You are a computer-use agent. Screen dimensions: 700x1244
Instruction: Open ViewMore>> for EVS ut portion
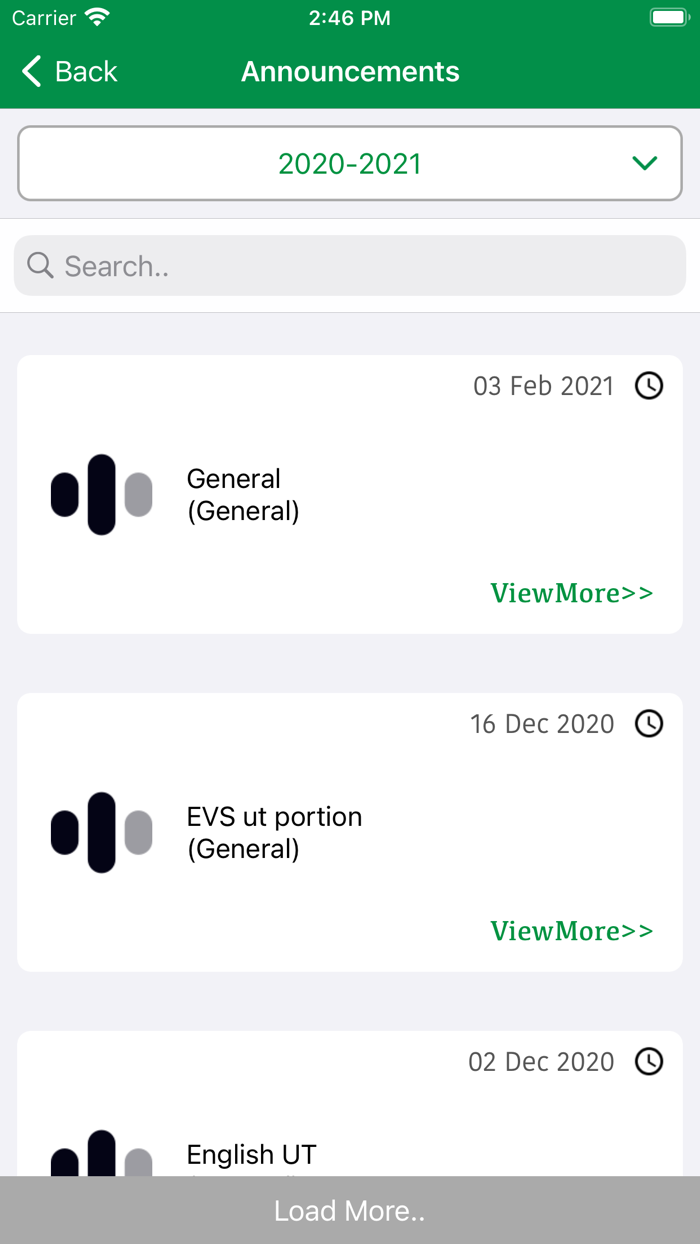tap(571, 931)
